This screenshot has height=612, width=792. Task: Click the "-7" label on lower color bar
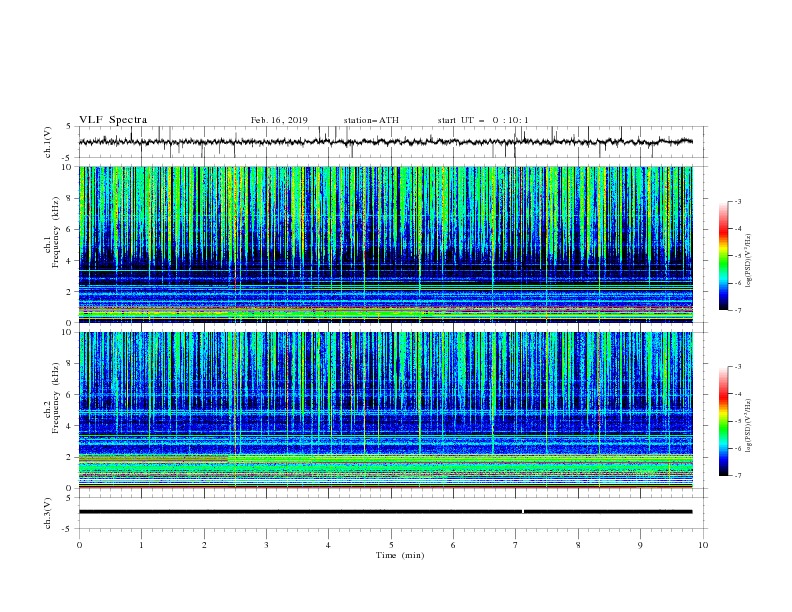click(738, 476)
